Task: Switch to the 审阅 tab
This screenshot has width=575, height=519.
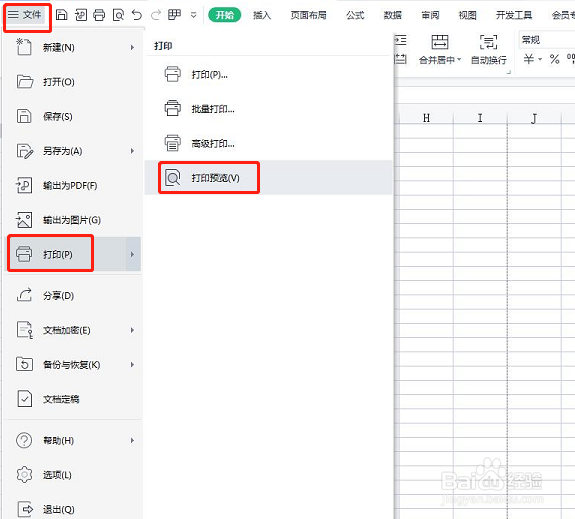Action: click(x=430, y=15)
